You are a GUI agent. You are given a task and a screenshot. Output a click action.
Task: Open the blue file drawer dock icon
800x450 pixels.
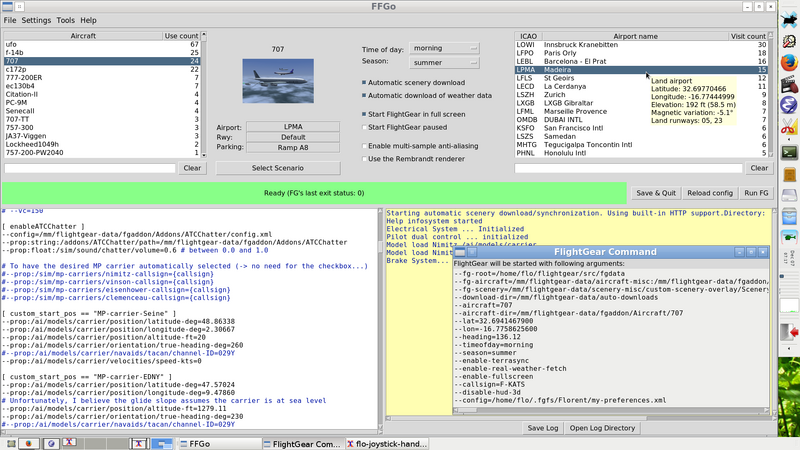coord(789,216)
